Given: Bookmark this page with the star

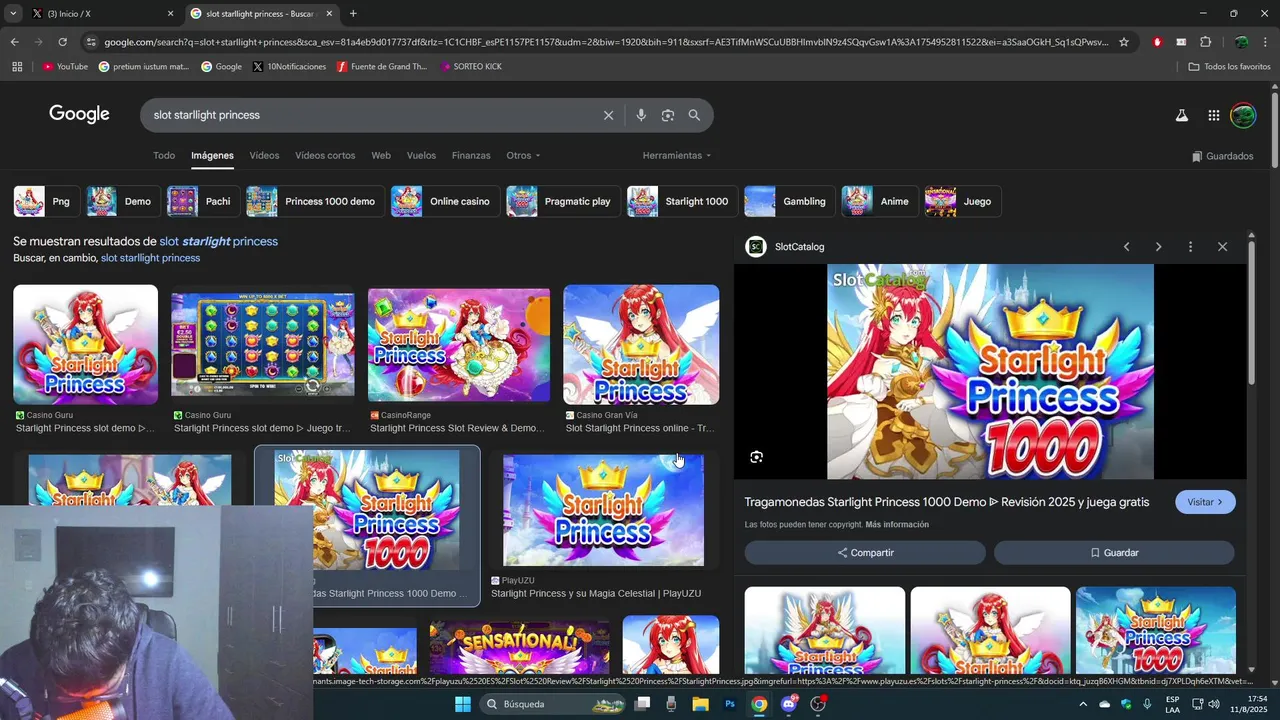Looking at the screenshot, I should 1124,42.
